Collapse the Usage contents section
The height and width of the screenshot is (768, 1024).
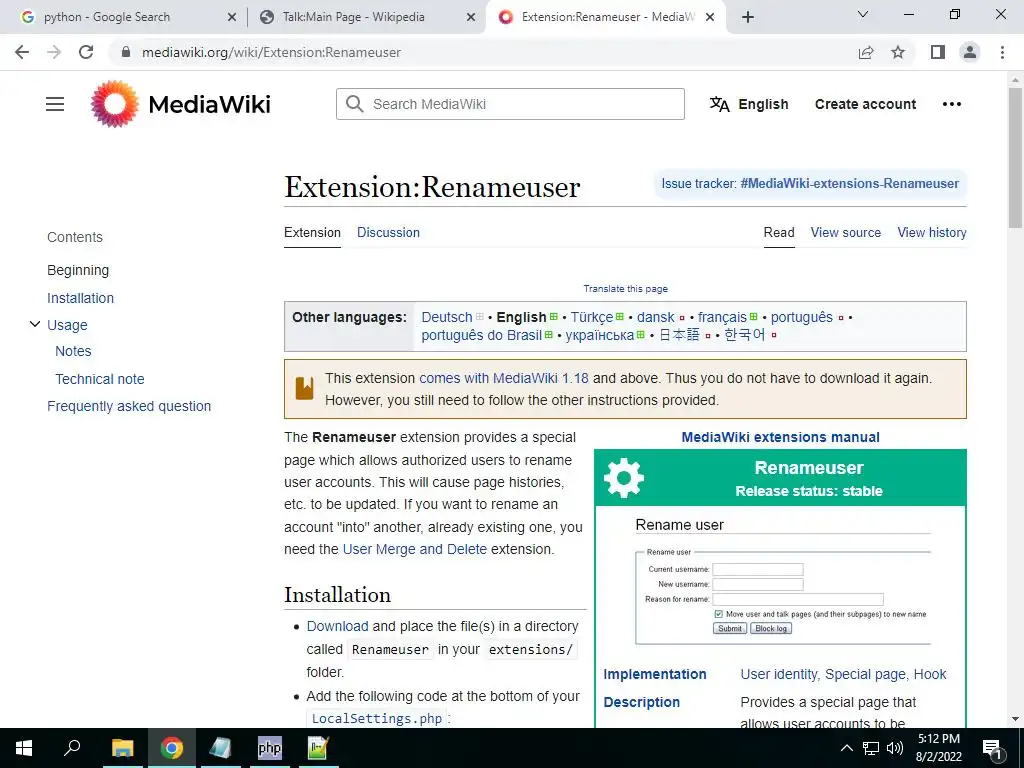(35, 324)
